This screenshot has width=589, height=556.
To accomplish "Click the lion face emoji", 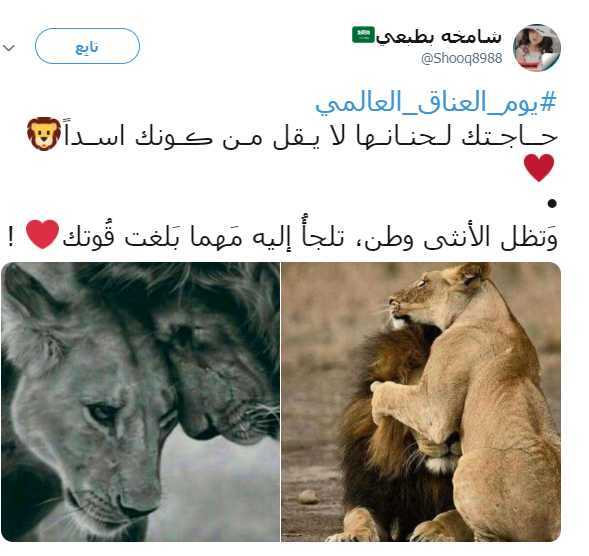I will click(44, 134).
